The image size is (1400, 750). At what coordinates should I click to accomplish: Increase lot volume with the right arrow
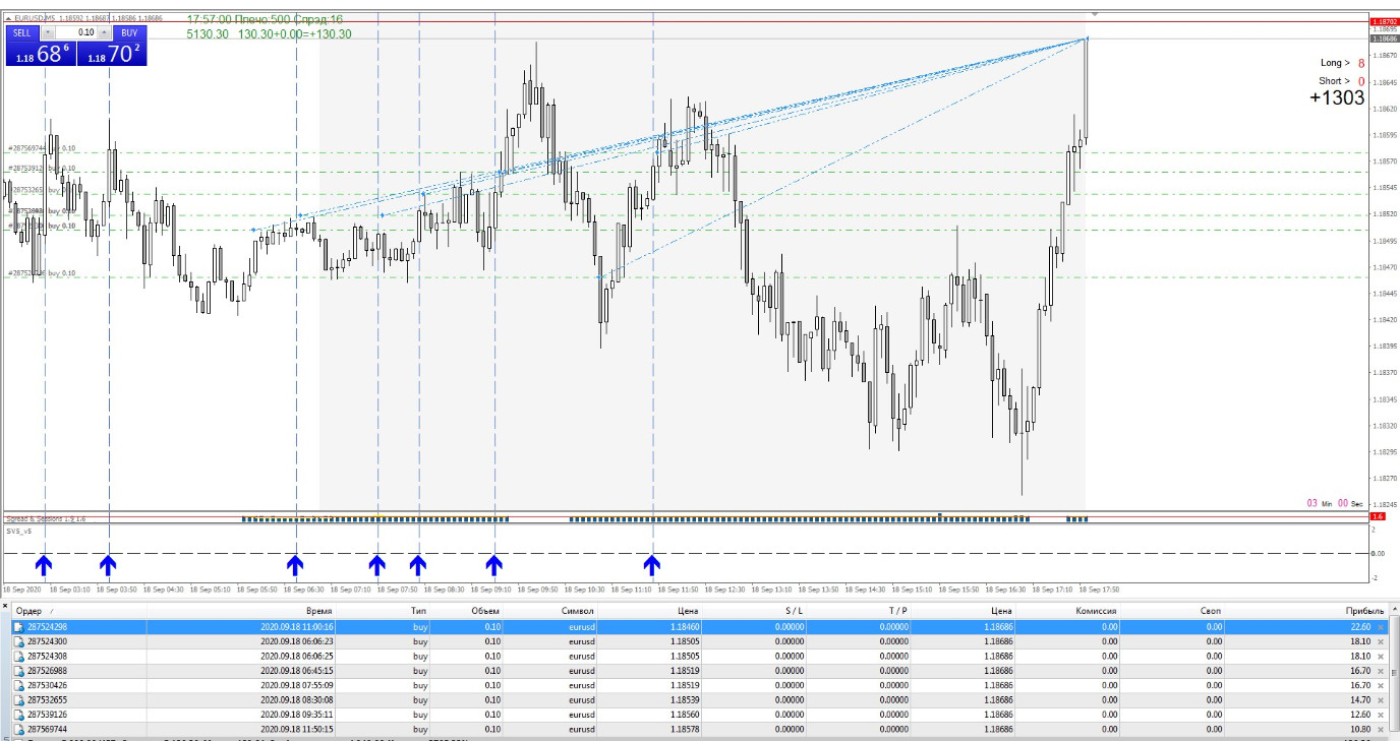pyautogui.click(x=104, y=32)
